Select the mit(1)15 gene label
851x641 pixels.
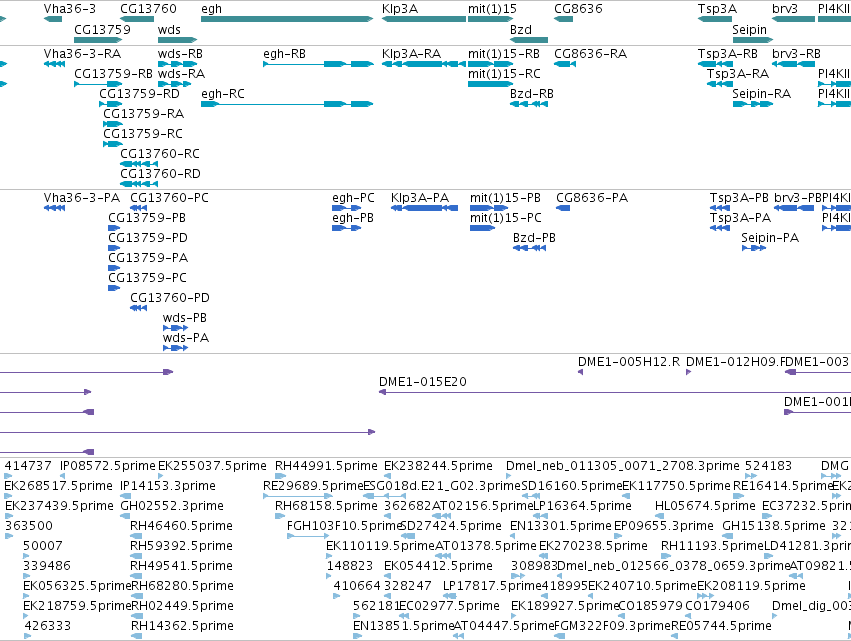[492, 9]
